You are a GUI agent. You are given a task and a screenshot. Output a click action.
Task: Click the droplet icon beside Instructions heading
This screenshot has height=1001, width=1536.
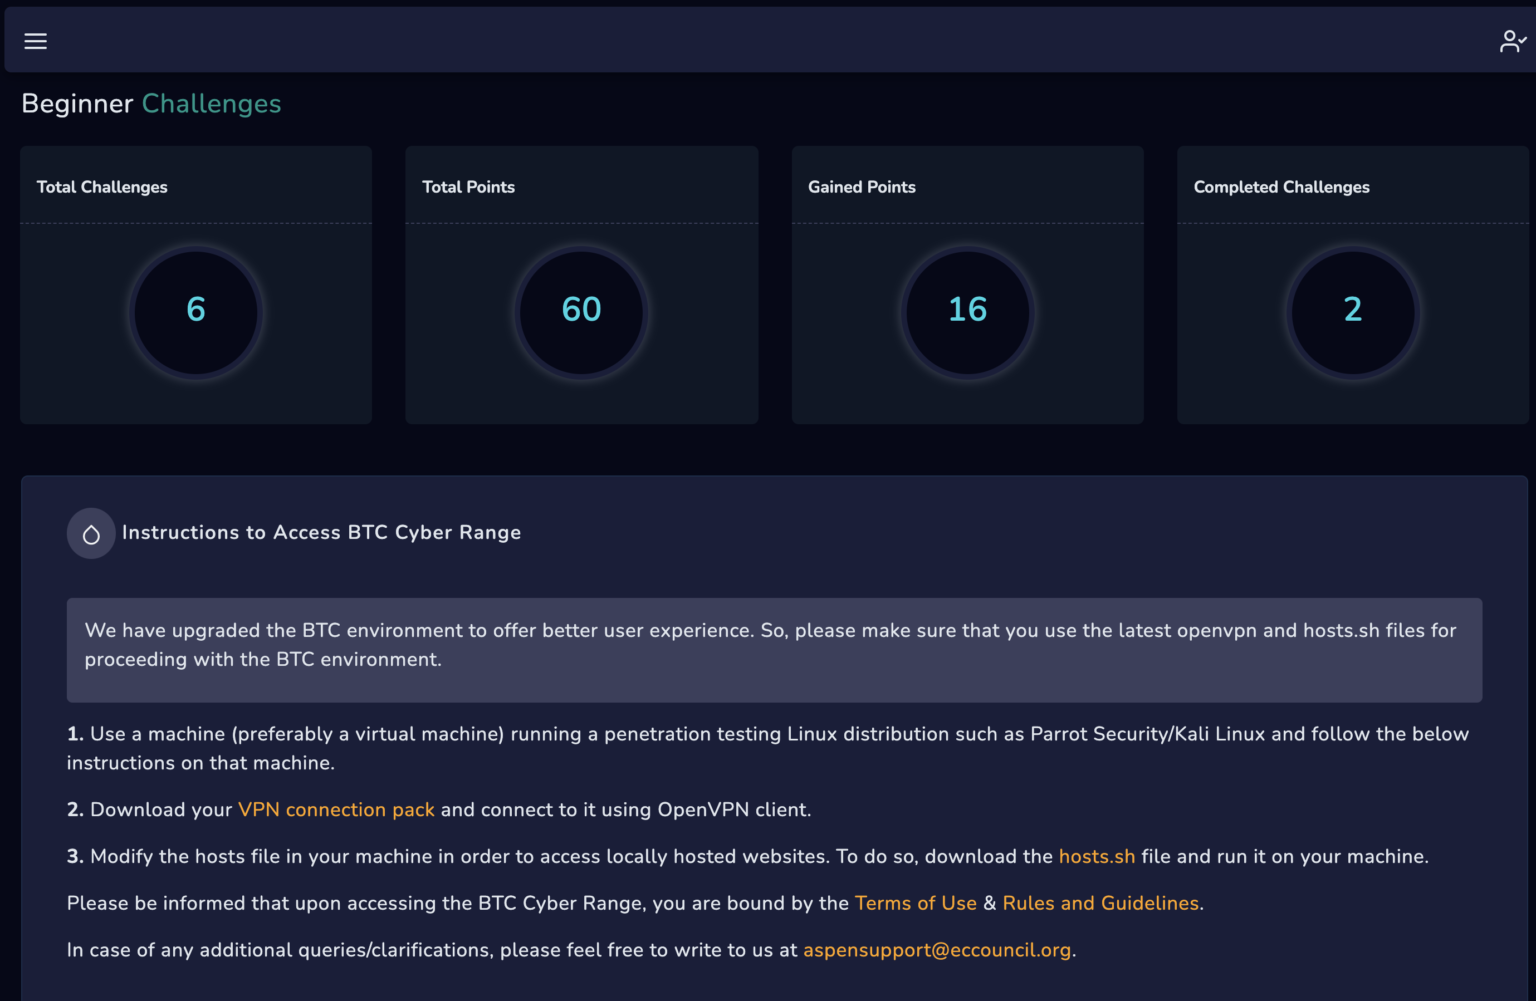(x=91, y=534)
